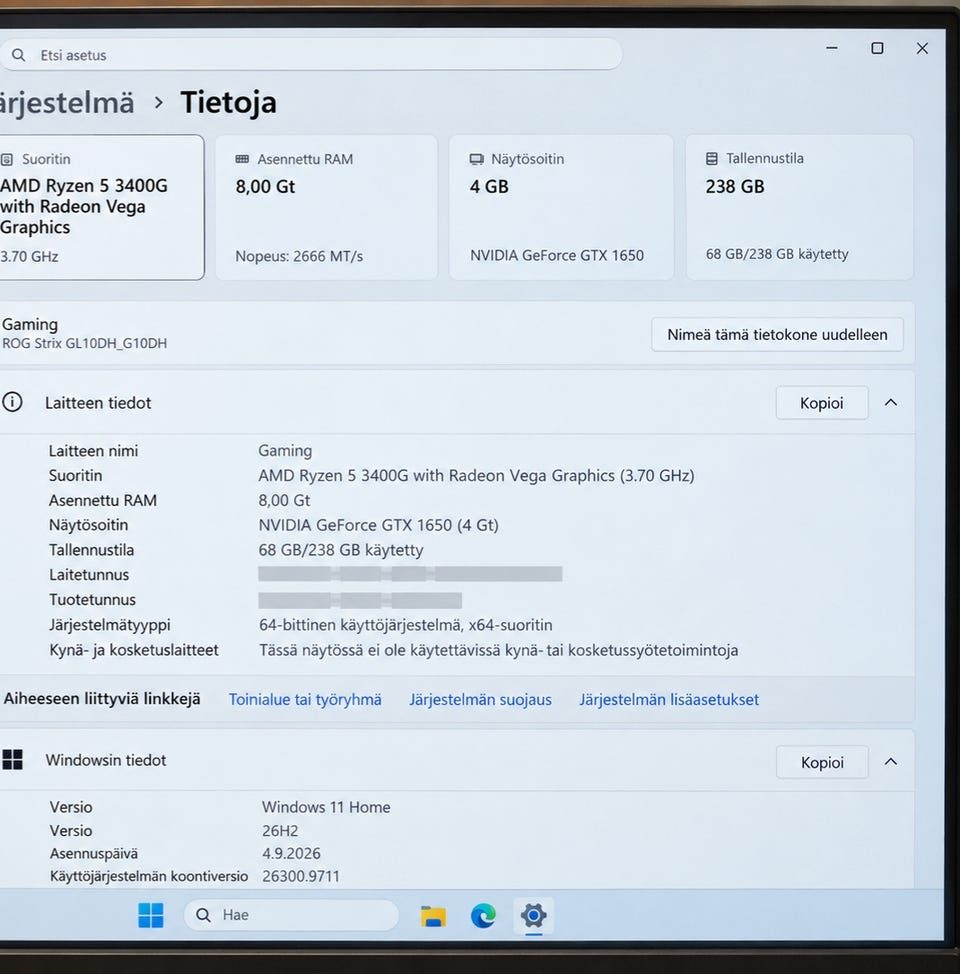Click the Tietoja page heading
Image resolution: width=960 pixels, height=974 pixels.
[228, 102]
